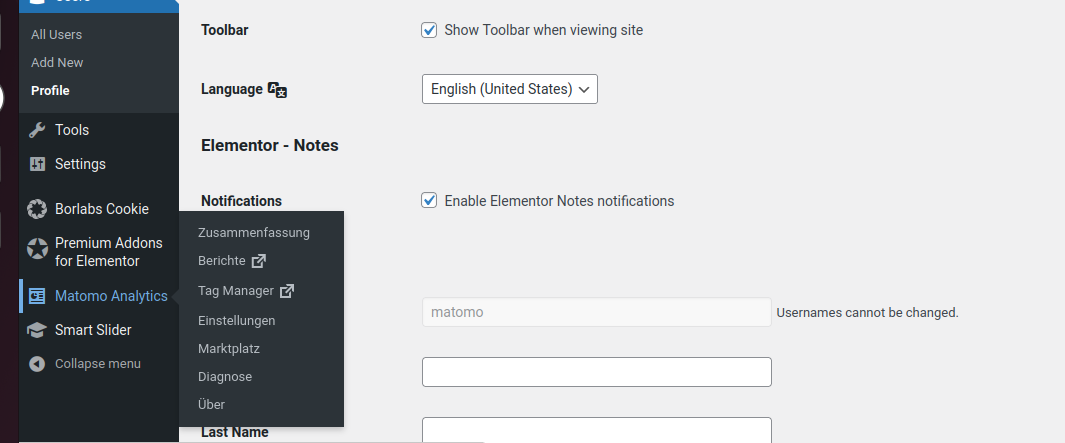Click the Toolbar row label
The width and height of the screenshot is (1065, 443).
225,30
